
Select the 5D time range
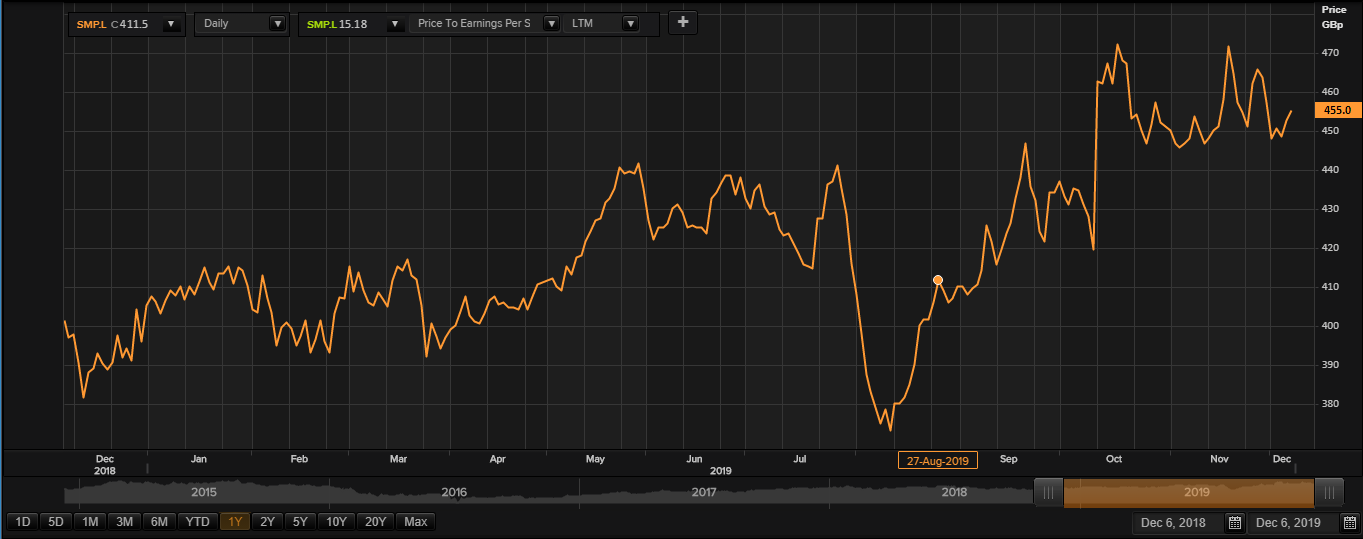[x=55, y=521]
